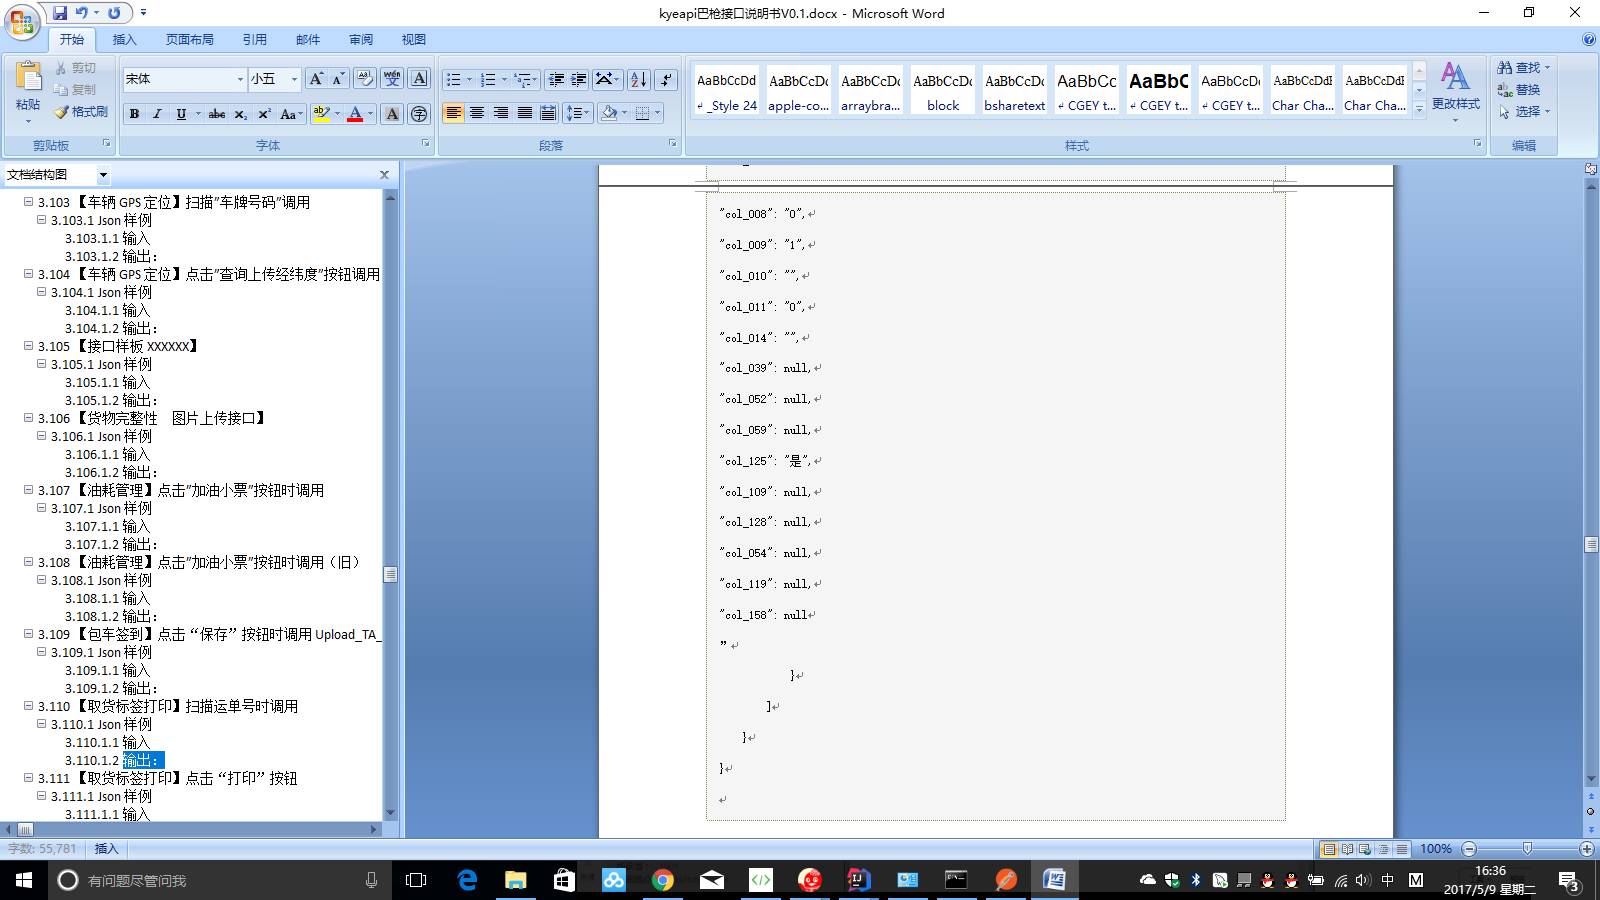Save the document from the Quick Access Toolbar
Screen dimensions: 1600x900
[60, 13]
